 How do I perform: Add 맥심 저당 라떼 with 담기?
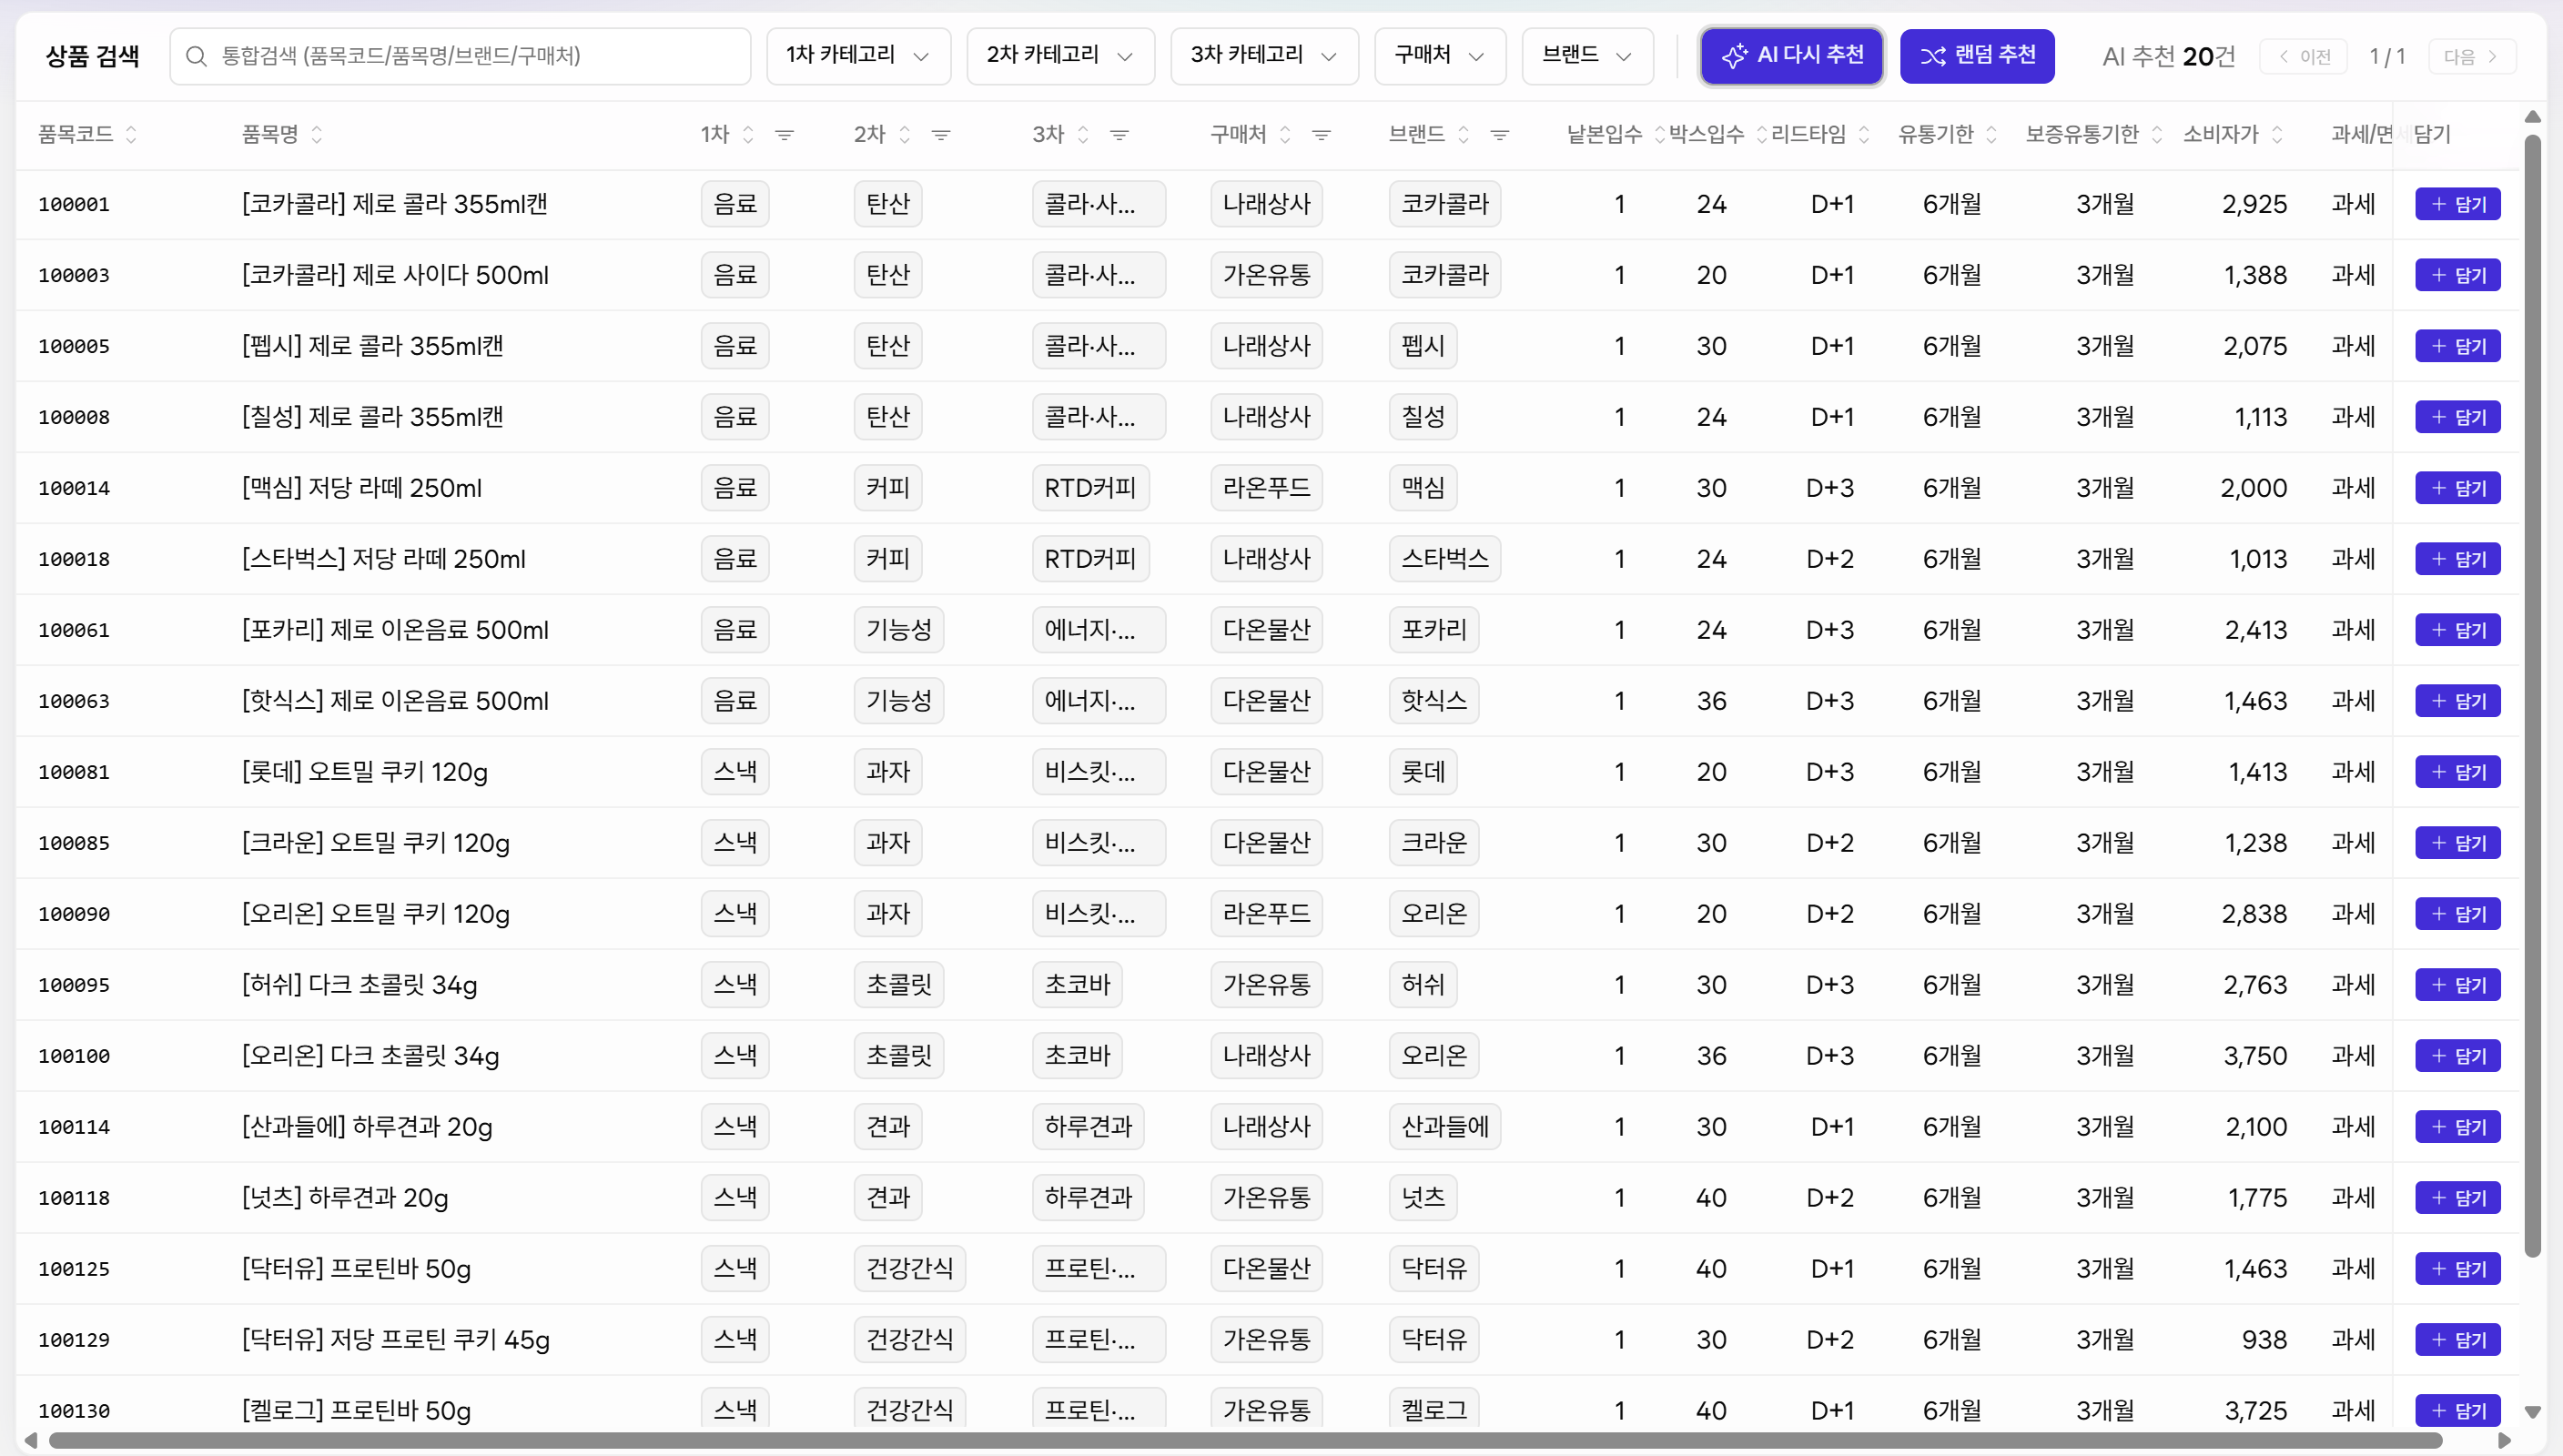tap(2458, 488)
